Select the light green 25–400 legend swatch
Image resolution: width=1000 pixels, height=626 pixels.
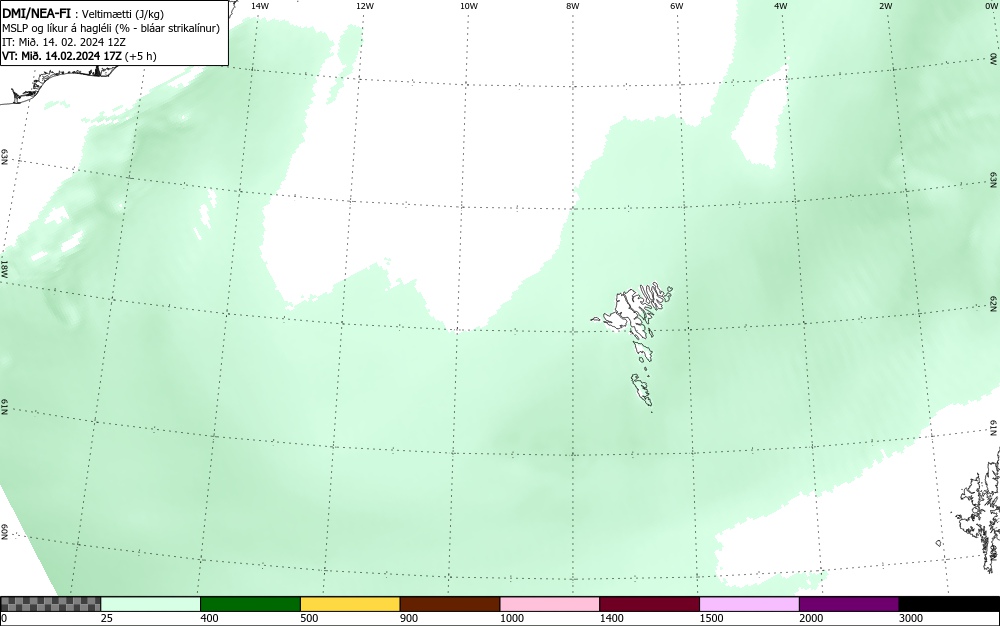point(151,604)
